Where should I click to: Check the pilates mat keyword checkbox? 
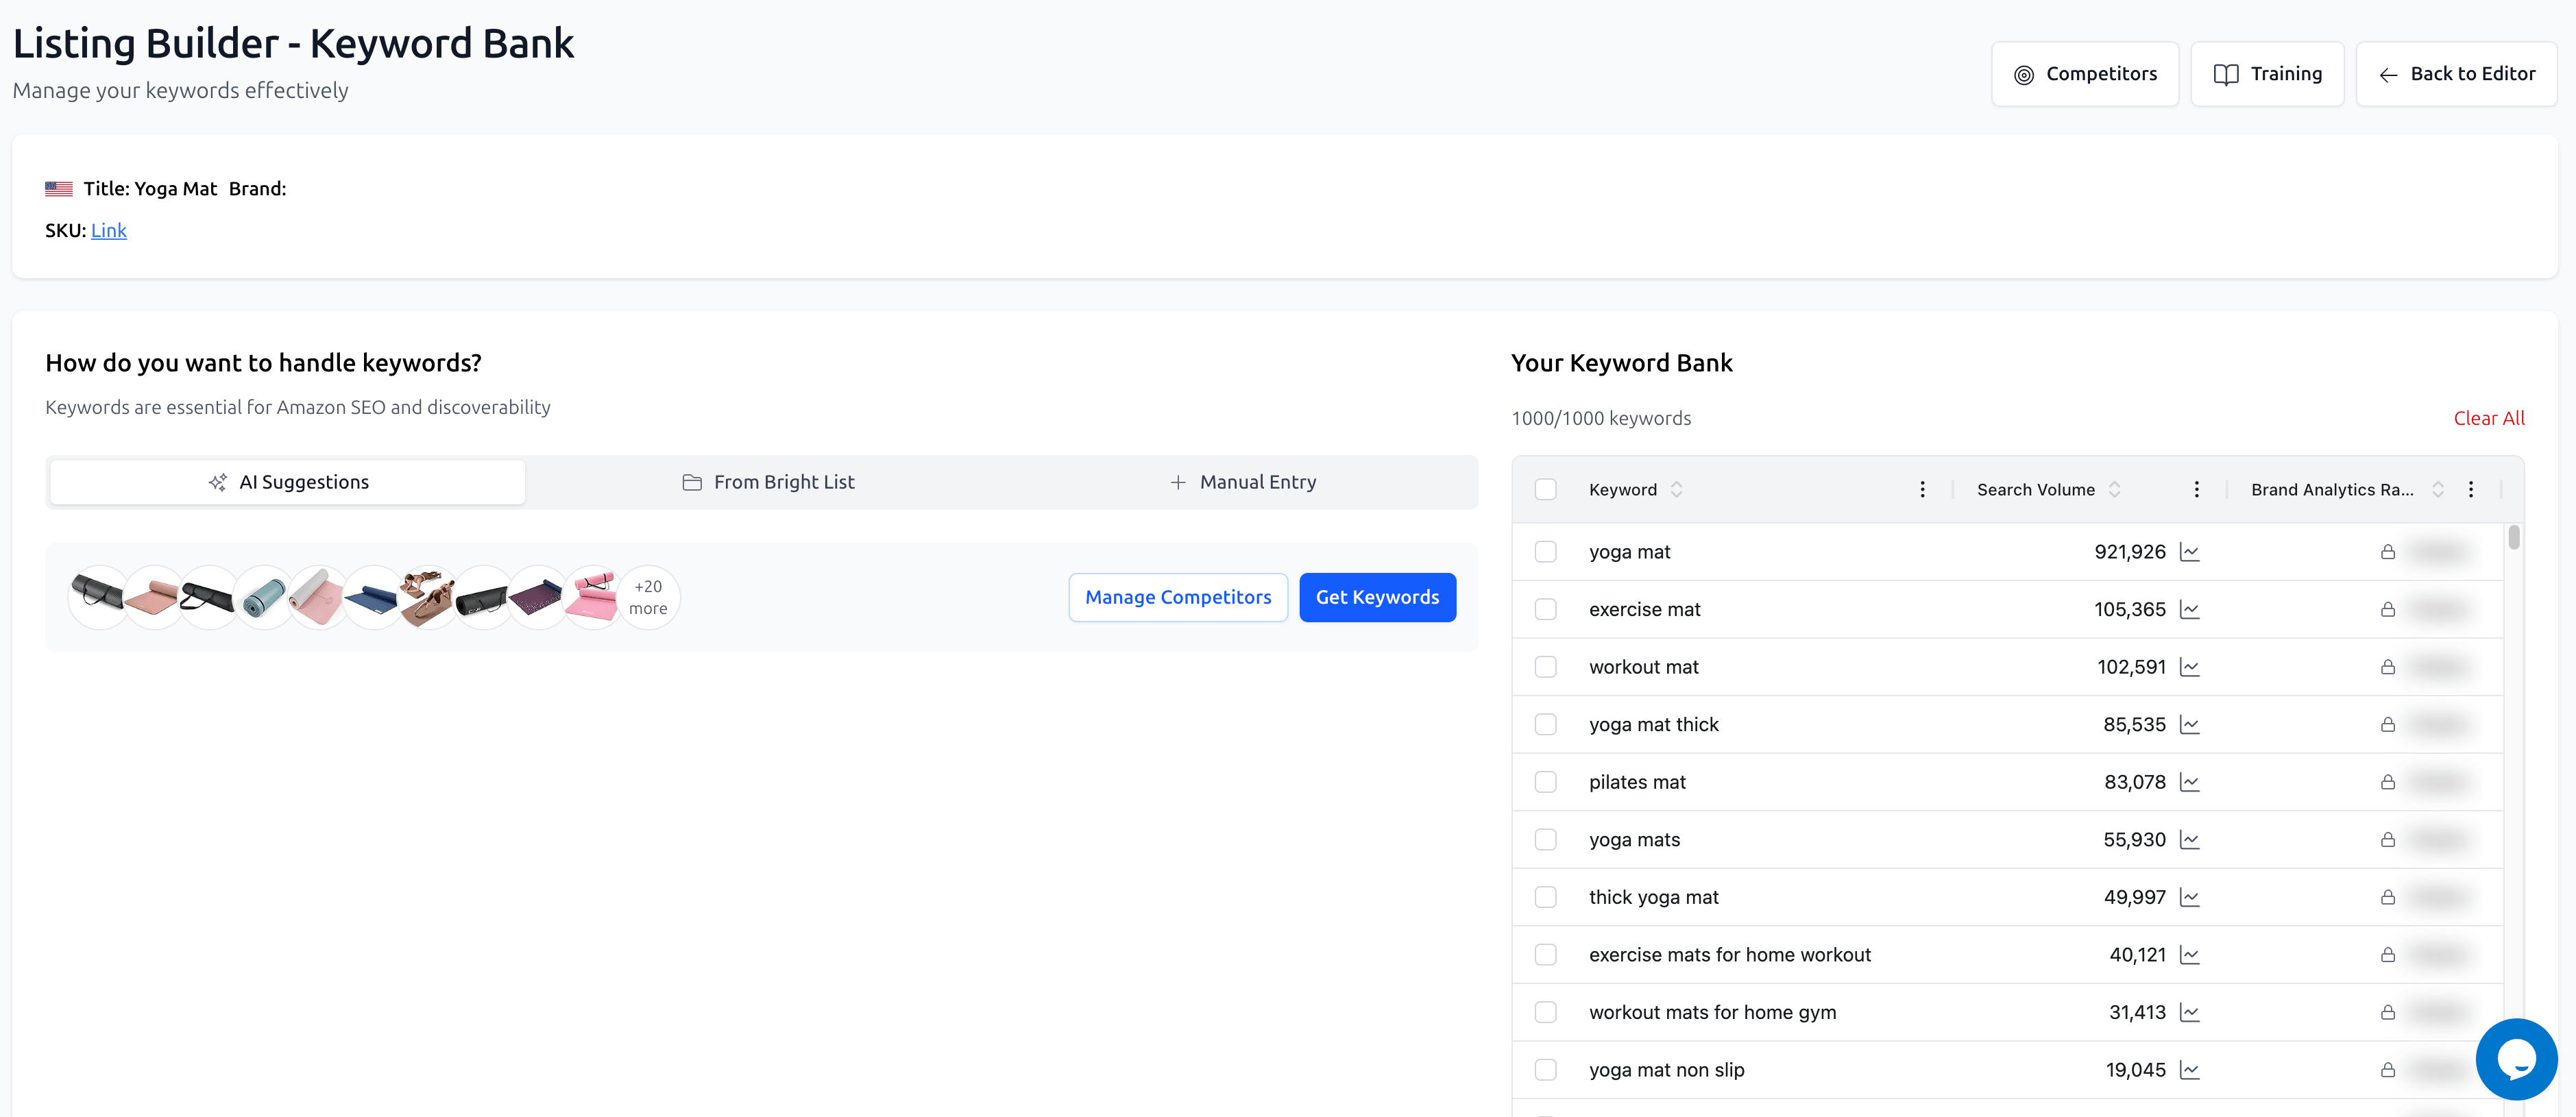[1546, 782]
